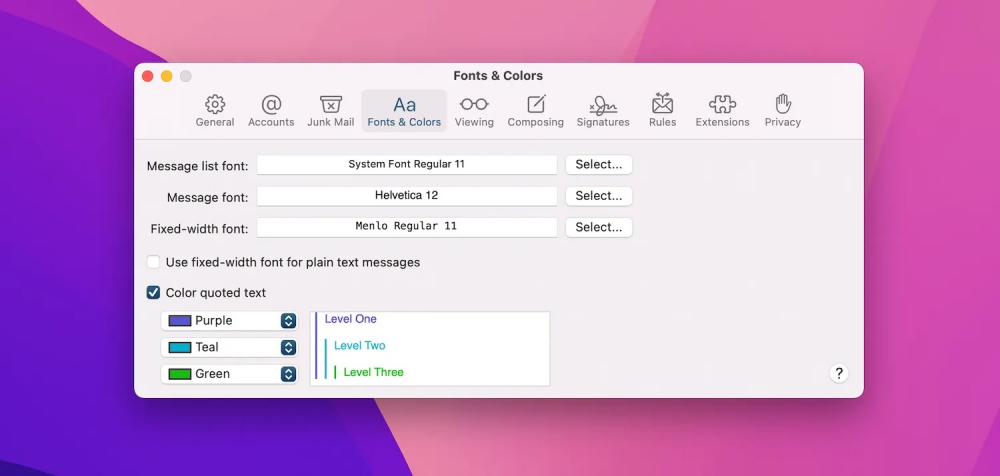1000x476 pixels.
Task: Open the Signatures icon
Action: (x=603, y=105)
